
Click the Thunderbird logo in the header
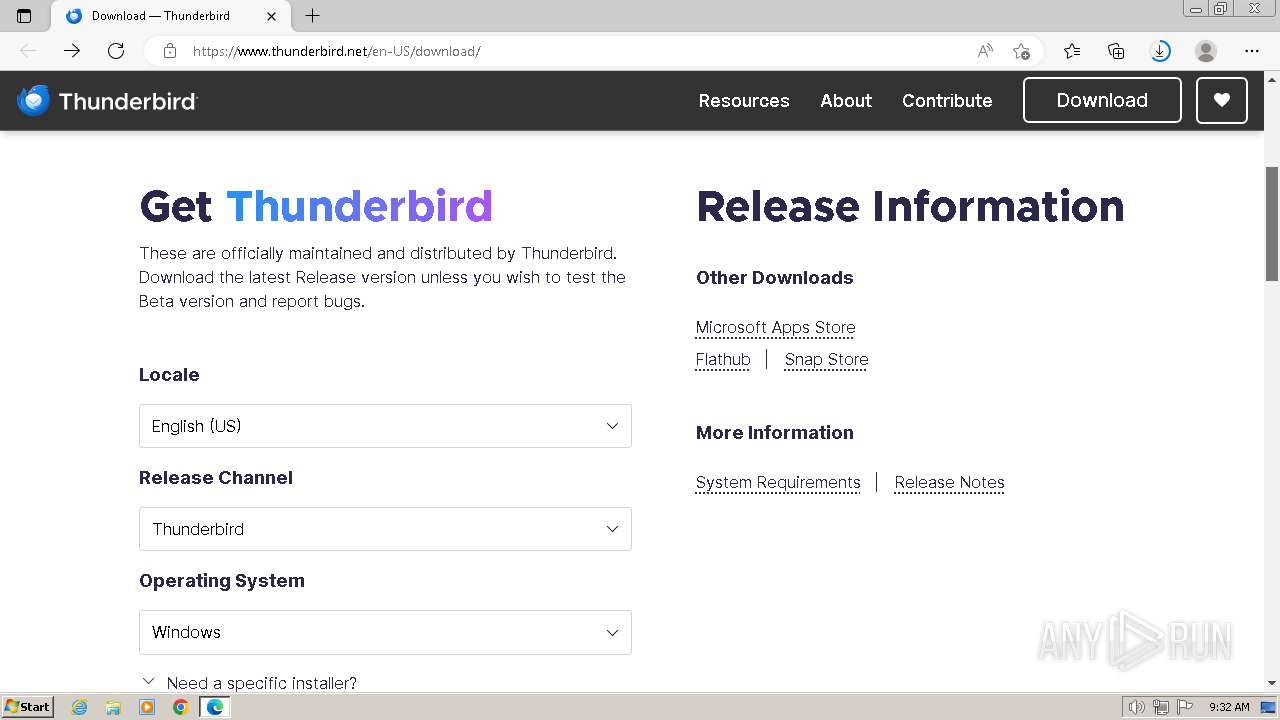(107, 100)
